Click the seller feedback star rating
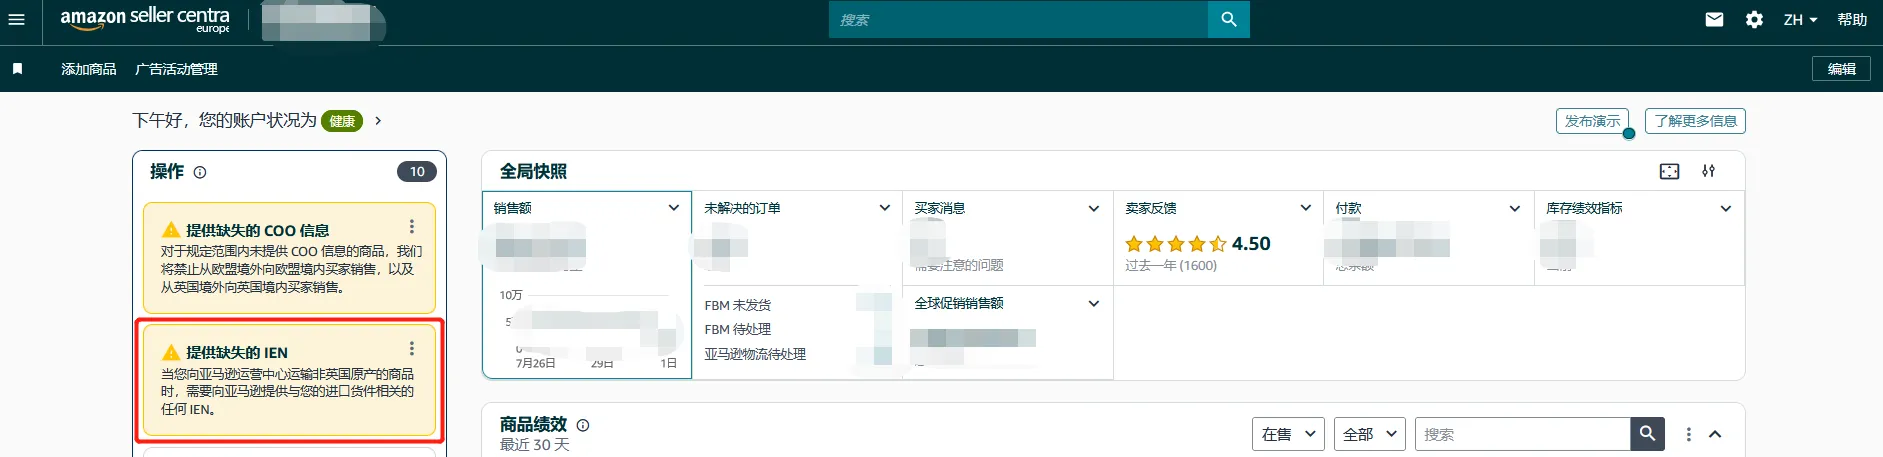 tap(1175, 244)
